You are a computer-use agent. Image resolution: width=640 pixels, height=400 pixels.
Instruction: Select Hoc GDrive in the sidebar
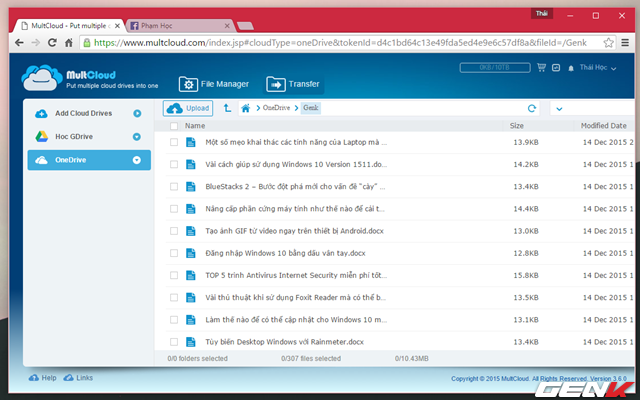pos(75,137)
